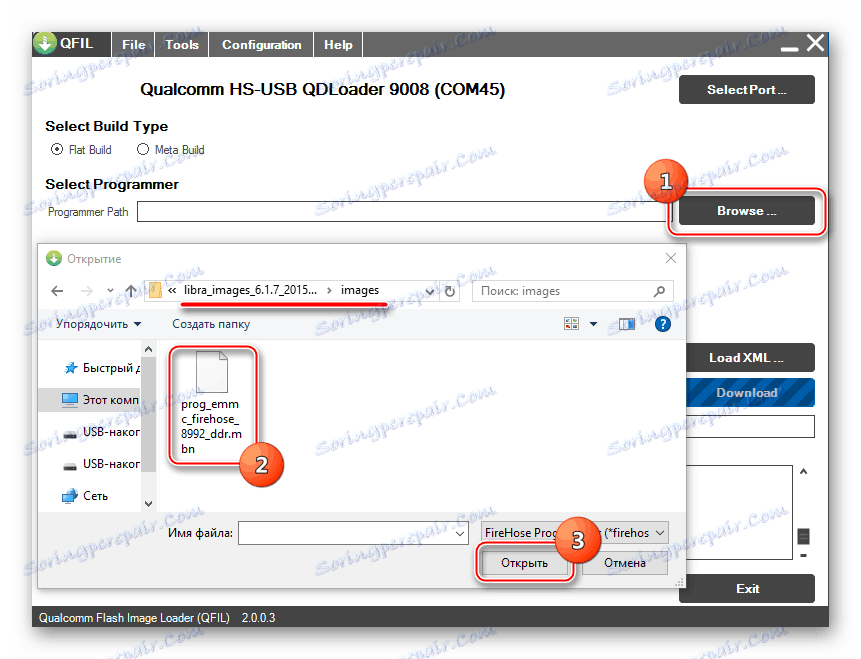This screenshot has width=861, height=659.
Task: Click the Back navigation arrow in Открытие dialog
Action: pos(57,290)
